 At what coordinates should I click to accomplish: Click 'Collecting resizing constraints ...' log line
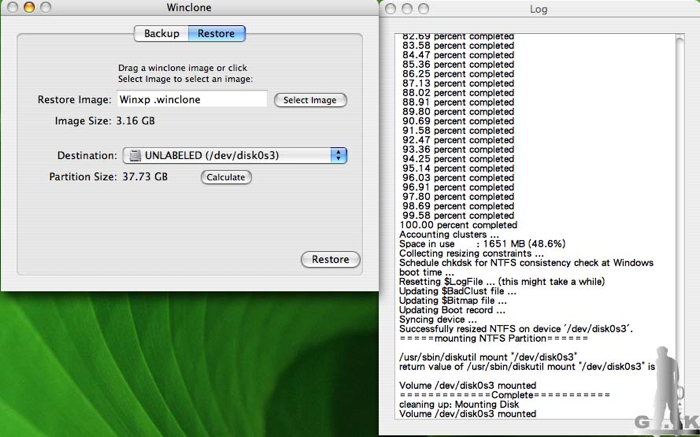[471, 253]
